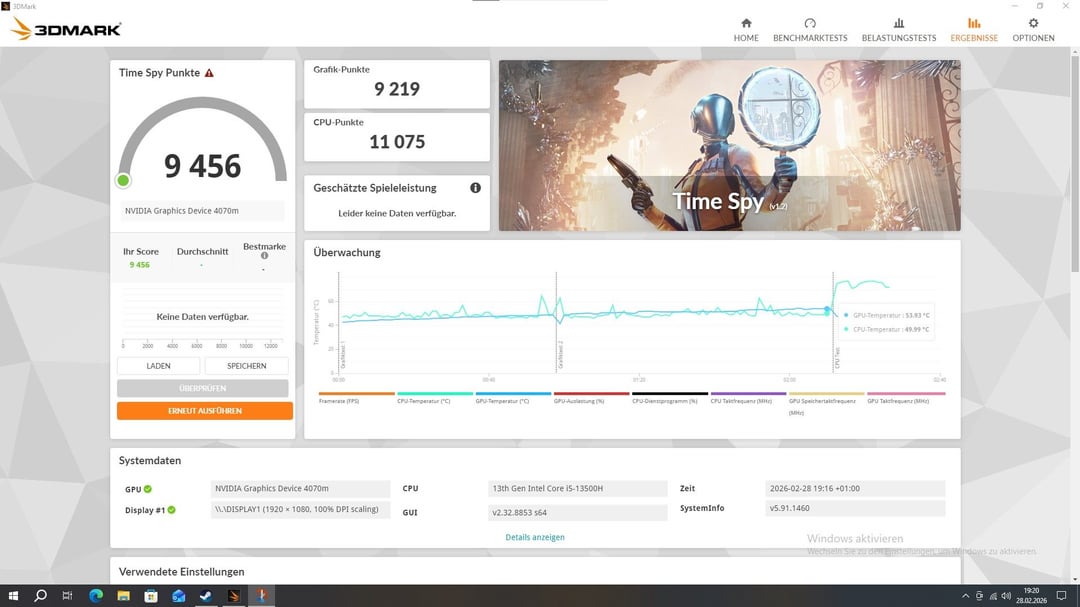Click the Bestmarke info icon
This screenshot has width=1080, height=607.
click(x=264, y=256)
